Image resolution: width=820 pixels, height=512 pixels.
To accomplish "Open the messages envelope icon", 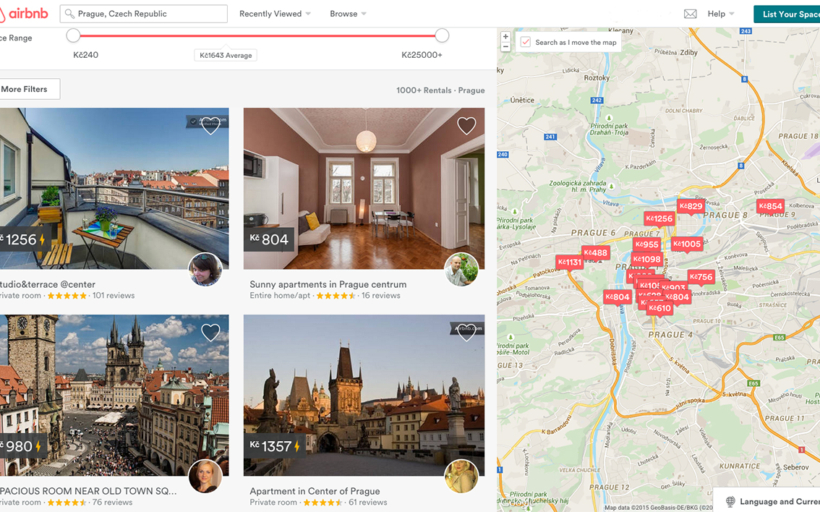I will coord(690,14).
